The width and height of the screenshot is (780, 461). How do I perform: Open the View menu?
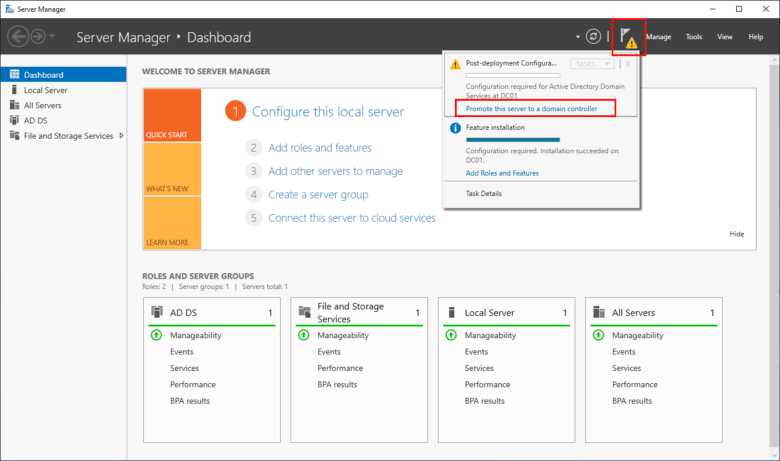pos(725,37)
